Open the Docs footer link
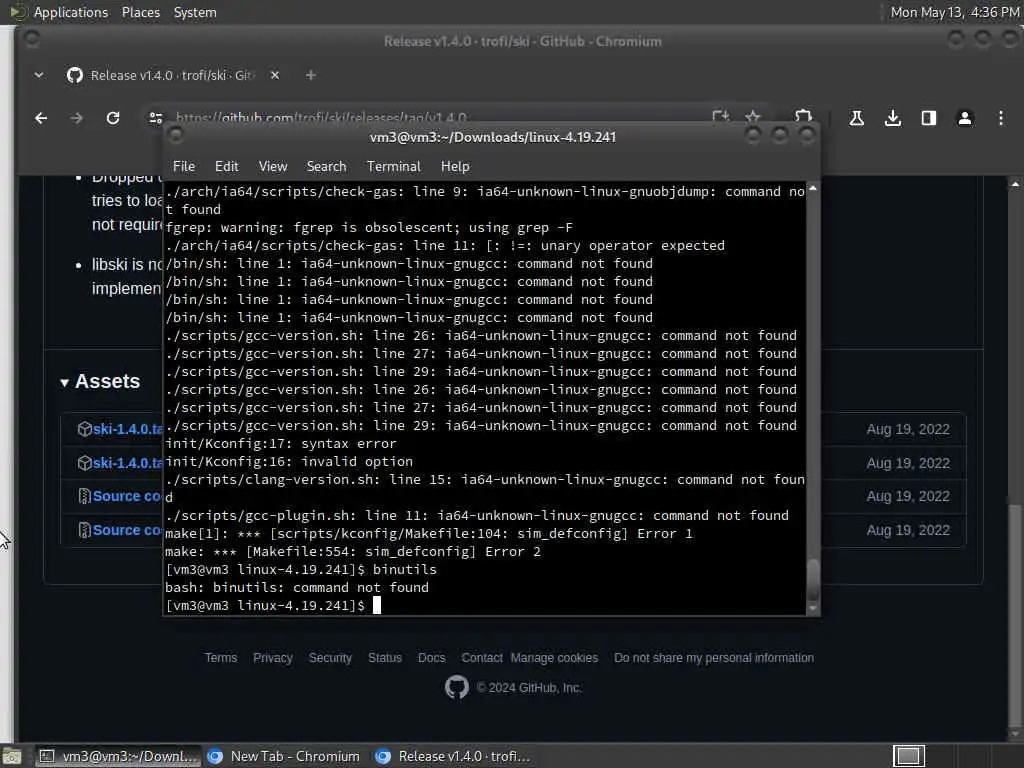Image resolution: width=1024 pixels, height=768 pixels. pyautogui.click(x=432, y=658)
